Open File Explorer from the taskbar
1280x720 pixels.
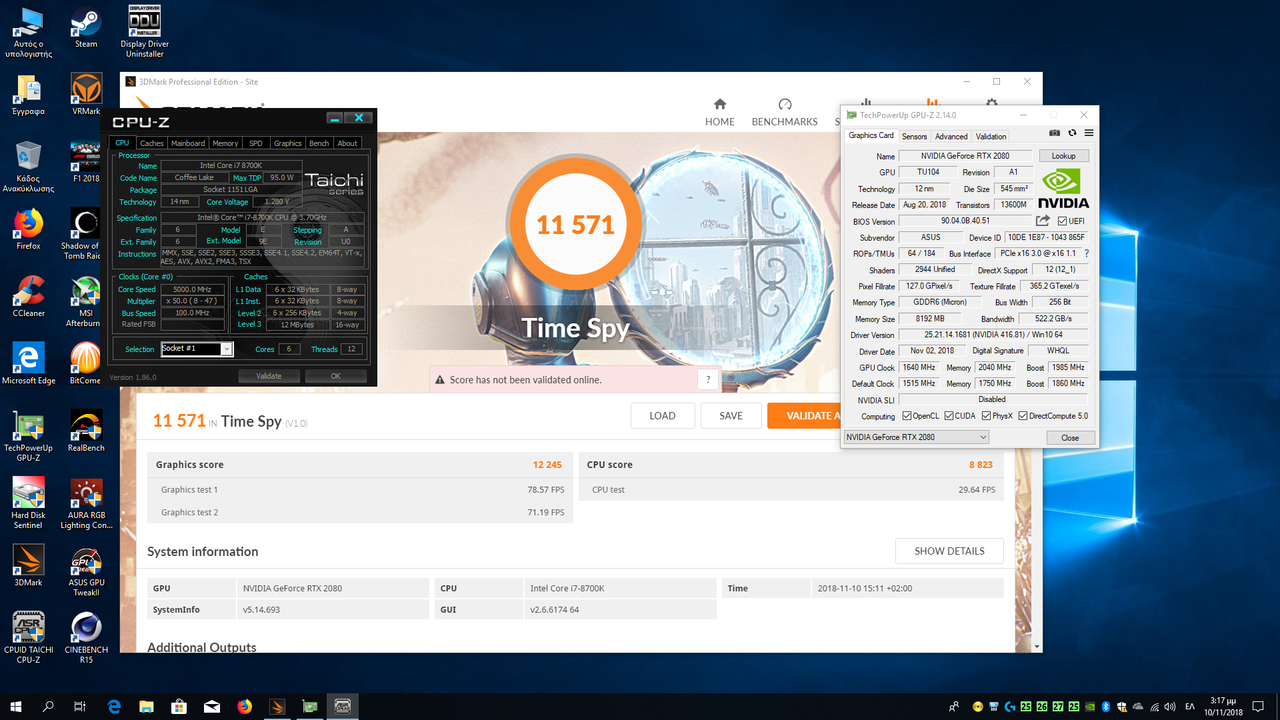tap(147, 706)
